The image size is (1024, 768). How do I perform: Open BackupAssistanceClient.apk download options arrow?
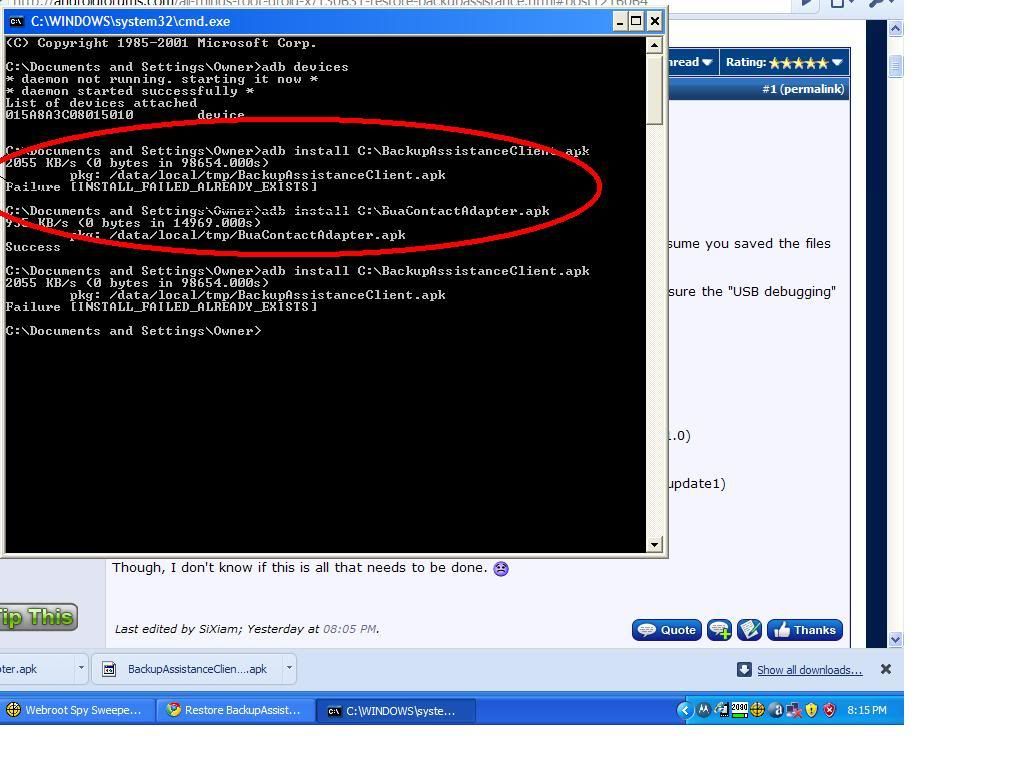[289, 669]
